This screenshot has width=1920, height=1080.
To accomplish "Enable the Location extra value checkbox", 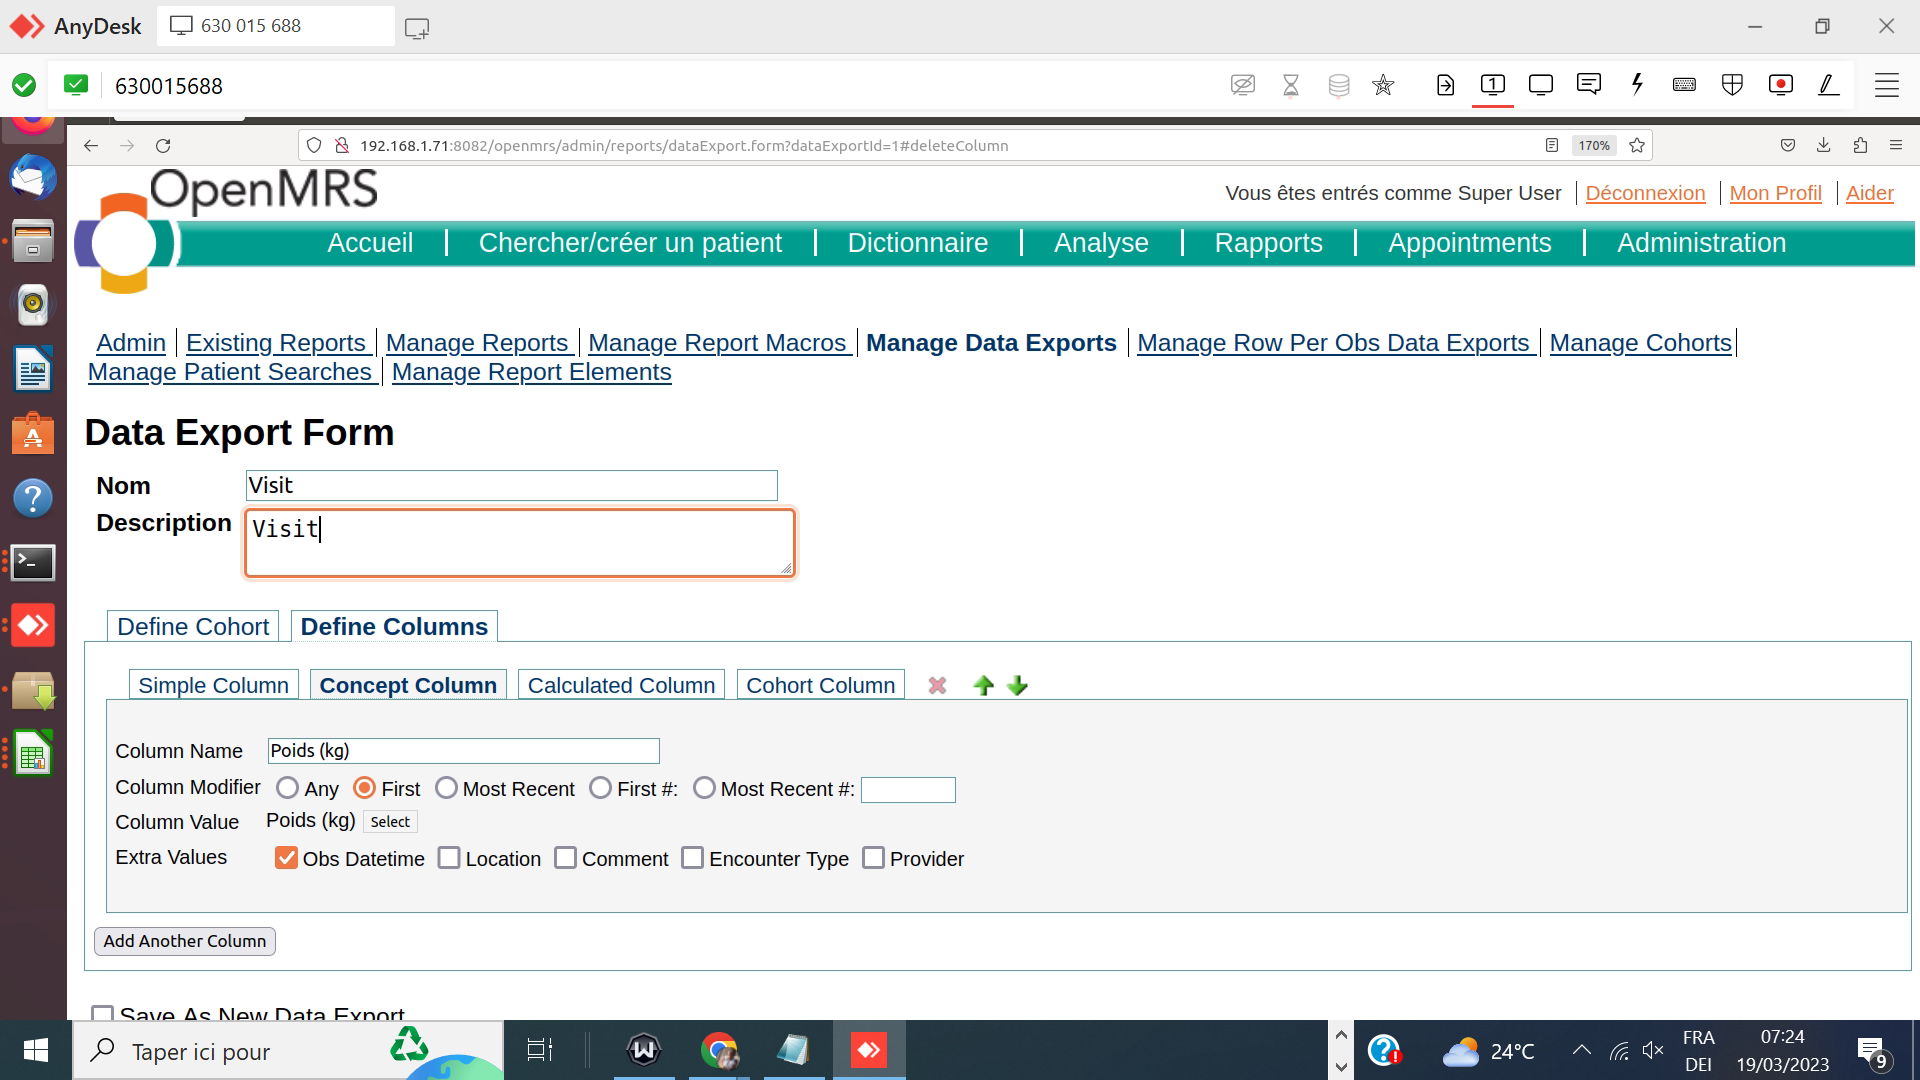I will 448,858.
